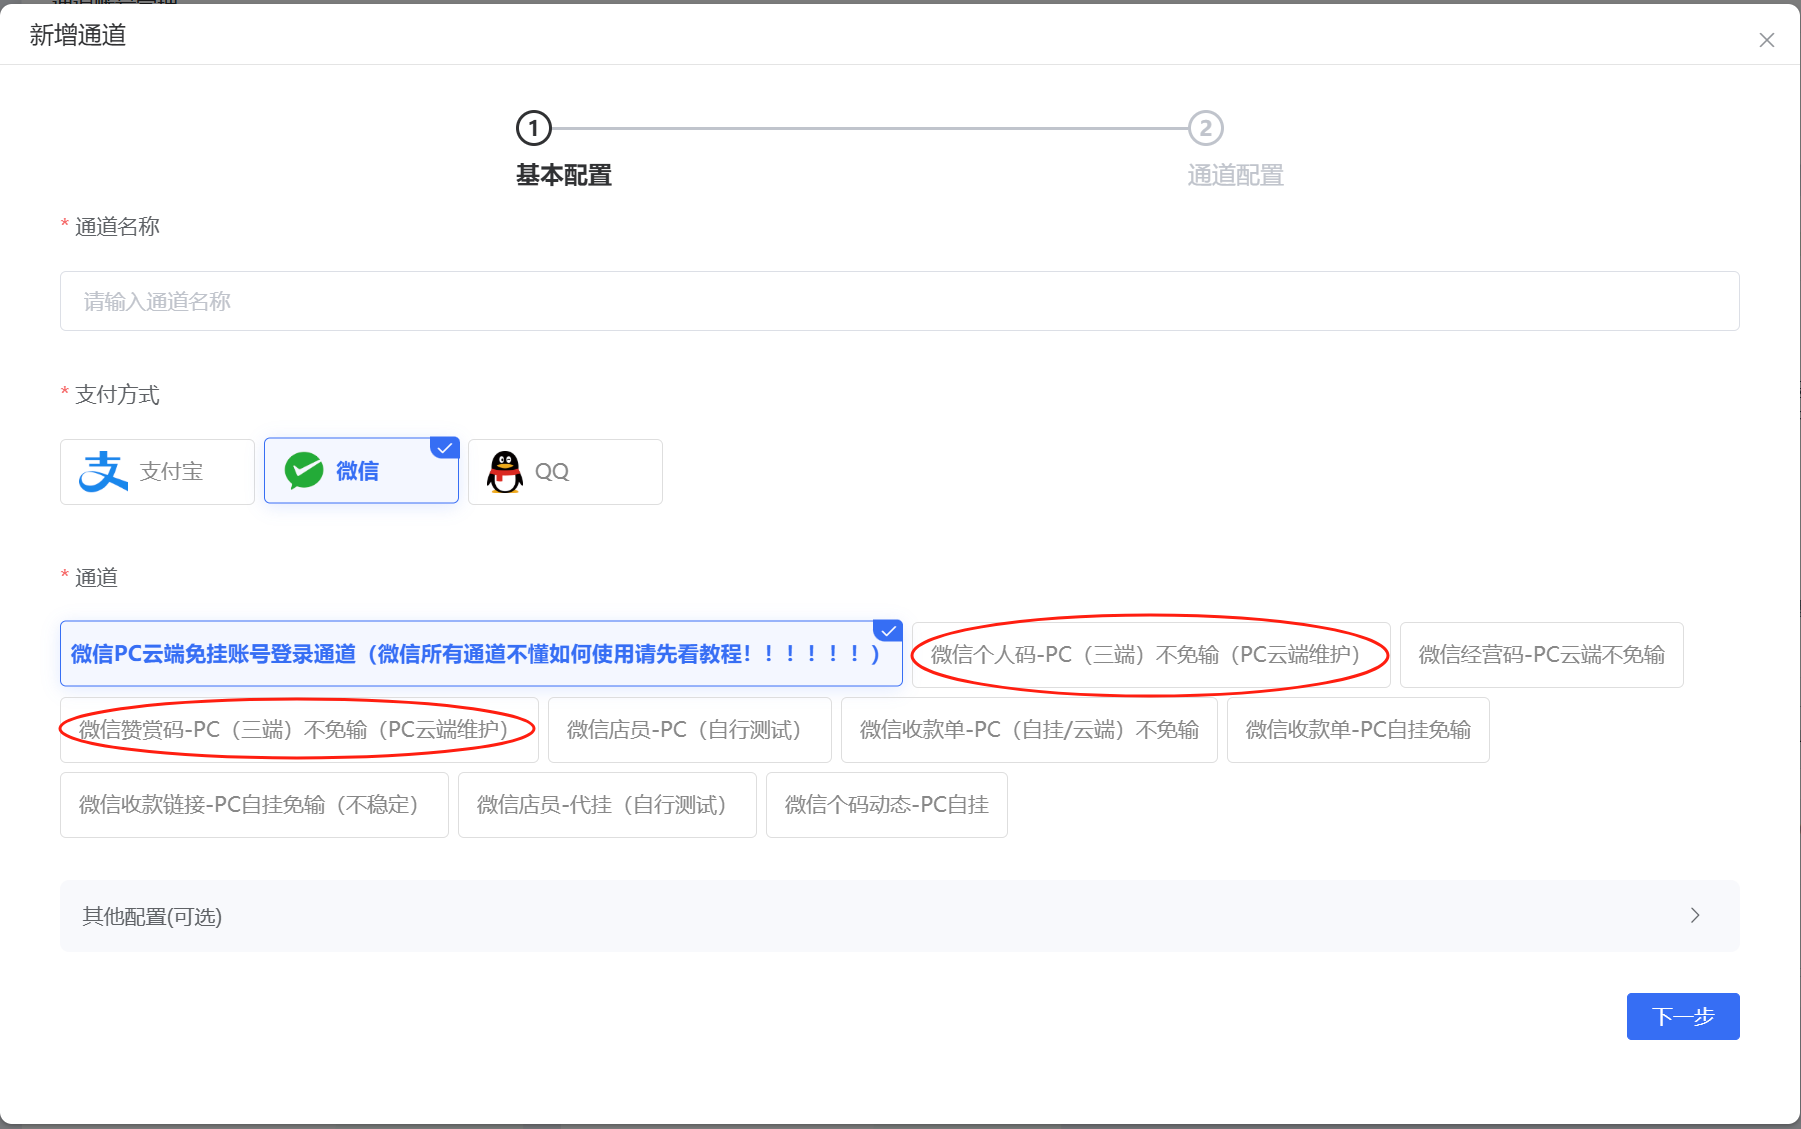
Task: Select 微信收款链接-PC自挂免输（不稳定）channel
Action: click(x=254, y=805)
